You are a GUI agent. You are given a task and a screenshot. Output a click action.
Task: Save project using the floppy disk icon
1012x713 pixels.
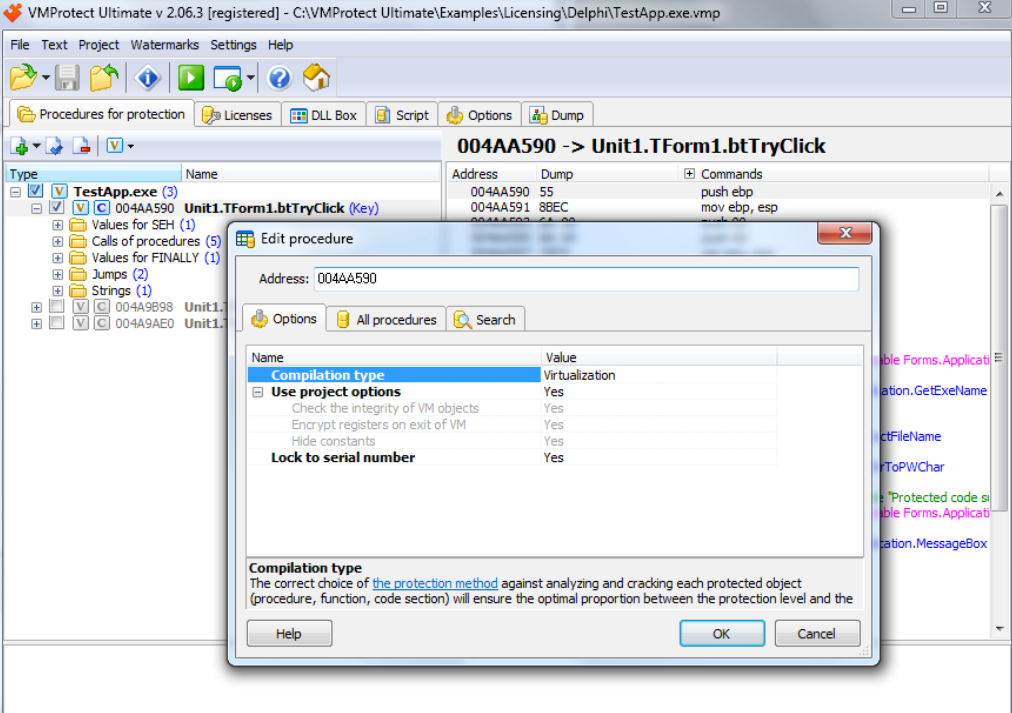click(x=67, y=78)
